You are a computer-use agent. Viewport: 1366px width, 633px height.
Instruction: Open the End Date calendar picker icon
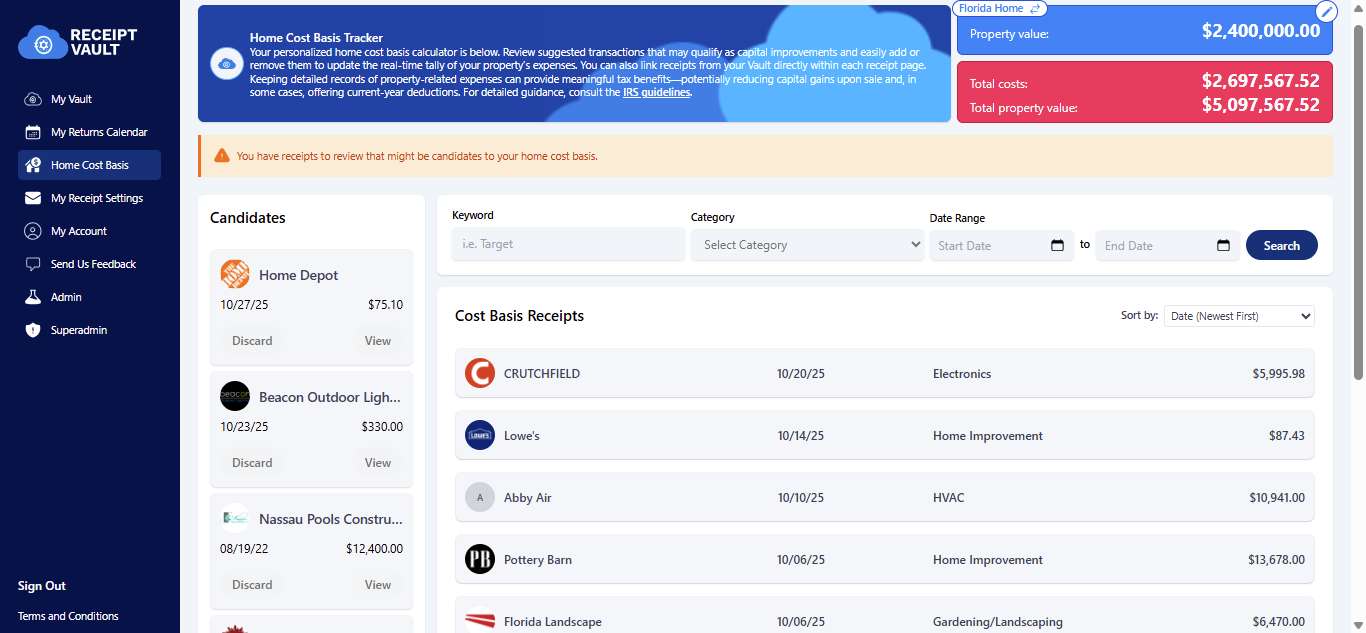tap(1223, 245)
